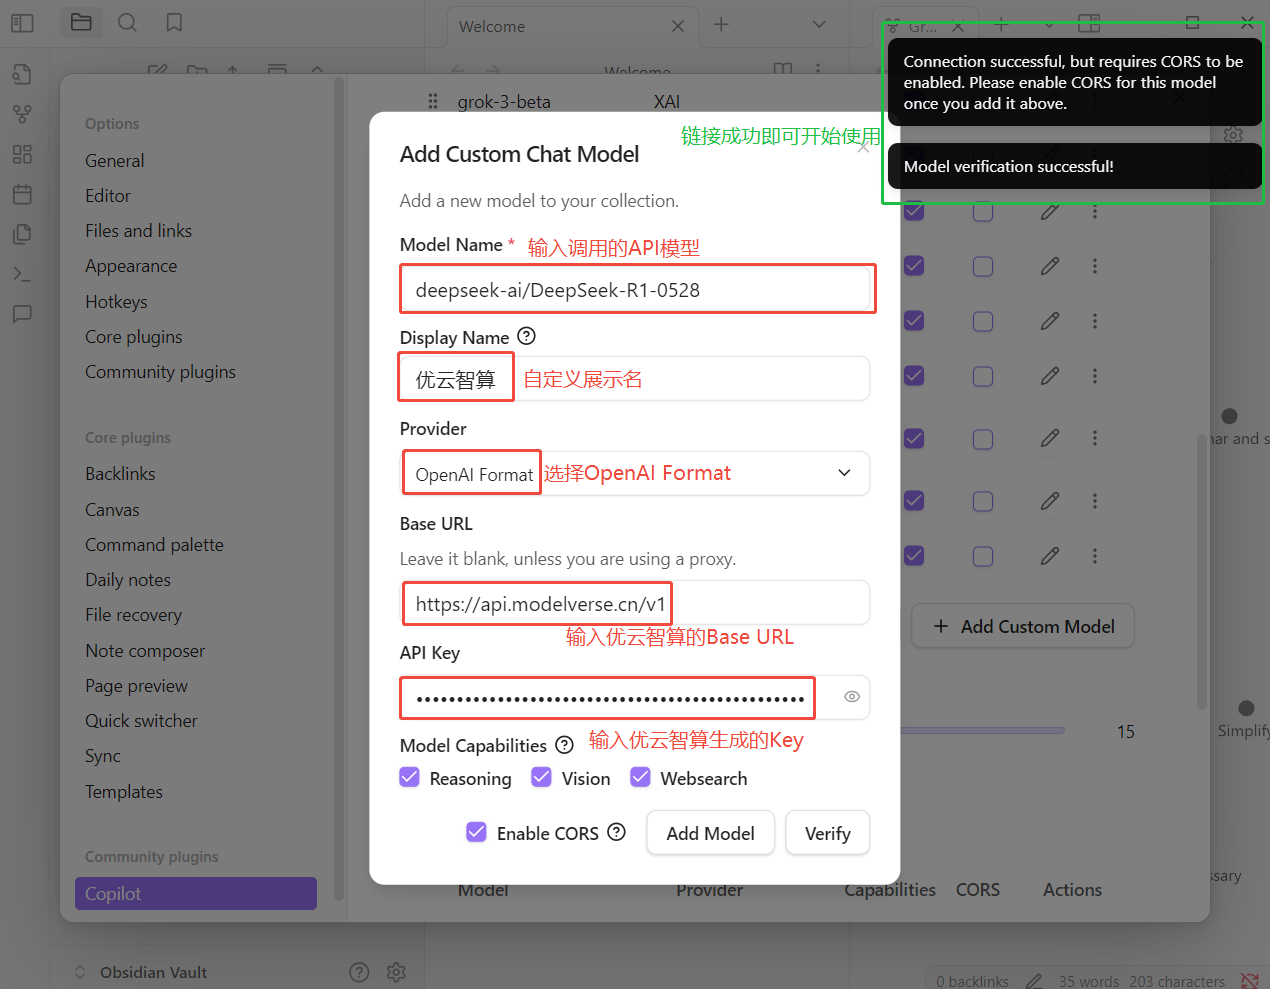Click the Display Name input field

pos(635,379)
